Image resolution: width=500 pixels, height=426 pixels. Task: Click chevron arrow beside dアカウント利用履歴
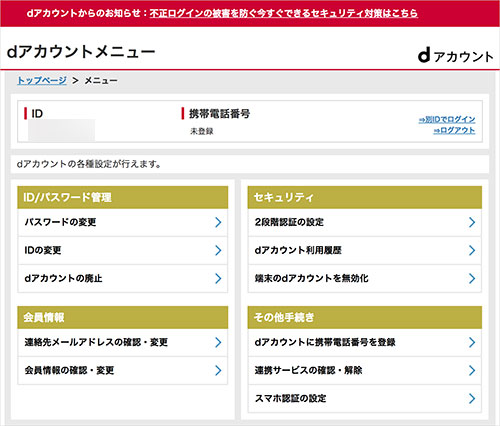pyautogui.click(x=472, y=250)
